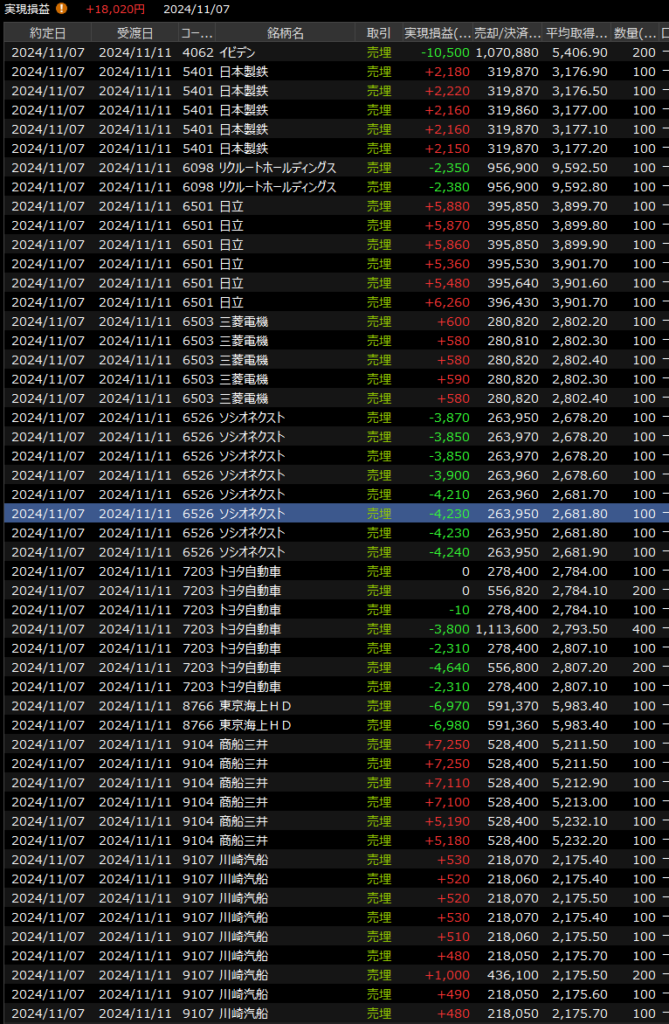Click the 数量 column header

pos(634,33)
